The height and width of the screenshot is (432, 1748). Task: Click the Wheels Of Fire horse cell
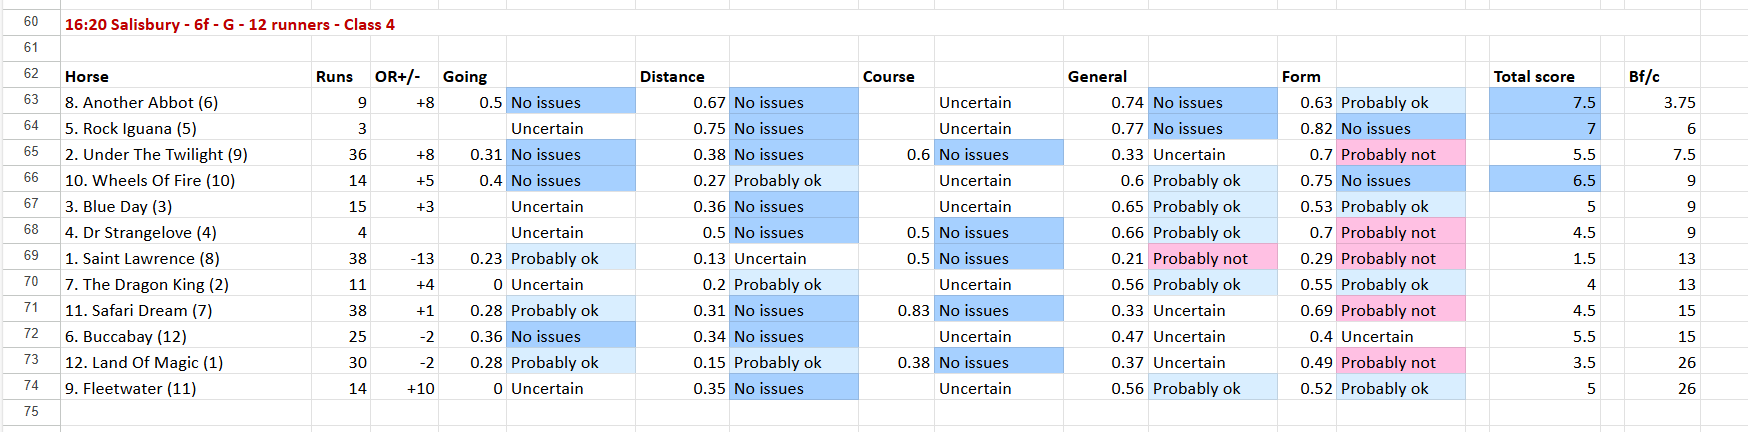coord(150,180)
